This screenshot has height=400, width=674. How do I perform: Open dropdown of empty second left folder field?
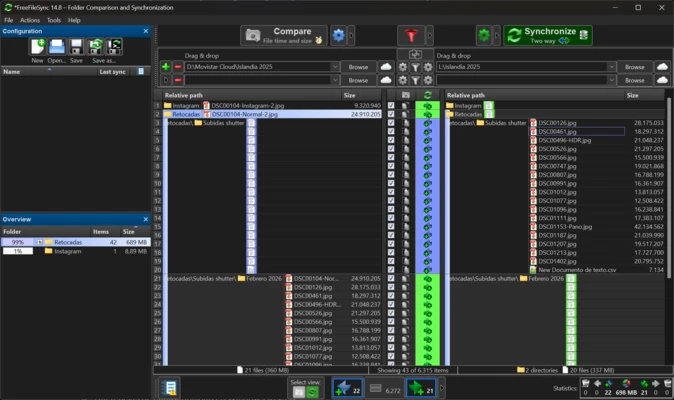point(335,80)
